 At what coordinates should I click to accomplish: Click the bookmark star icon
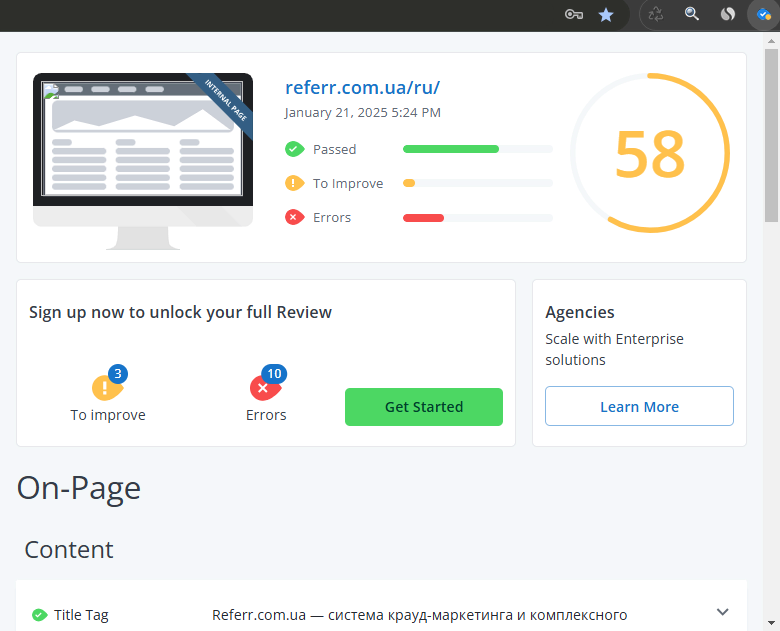(x=605, y=15)
